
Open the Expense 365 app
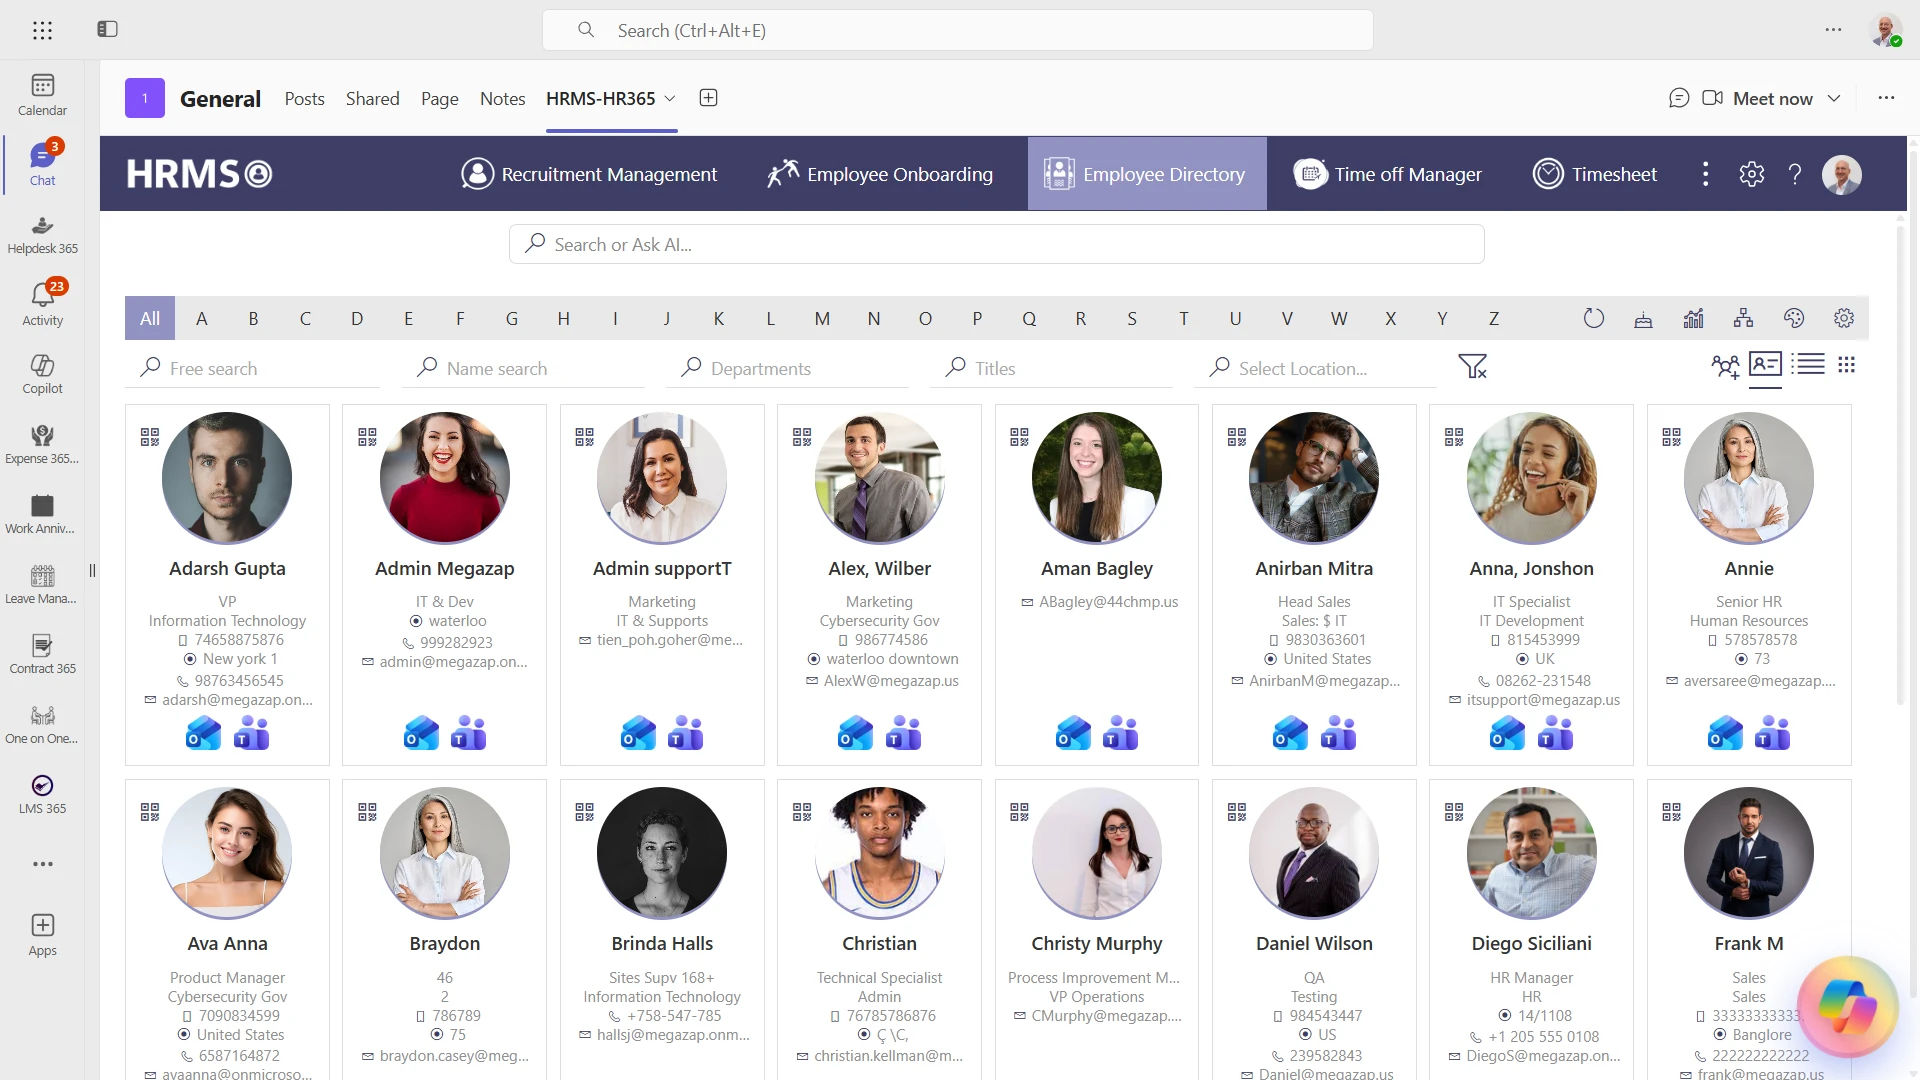click(42, 443)
